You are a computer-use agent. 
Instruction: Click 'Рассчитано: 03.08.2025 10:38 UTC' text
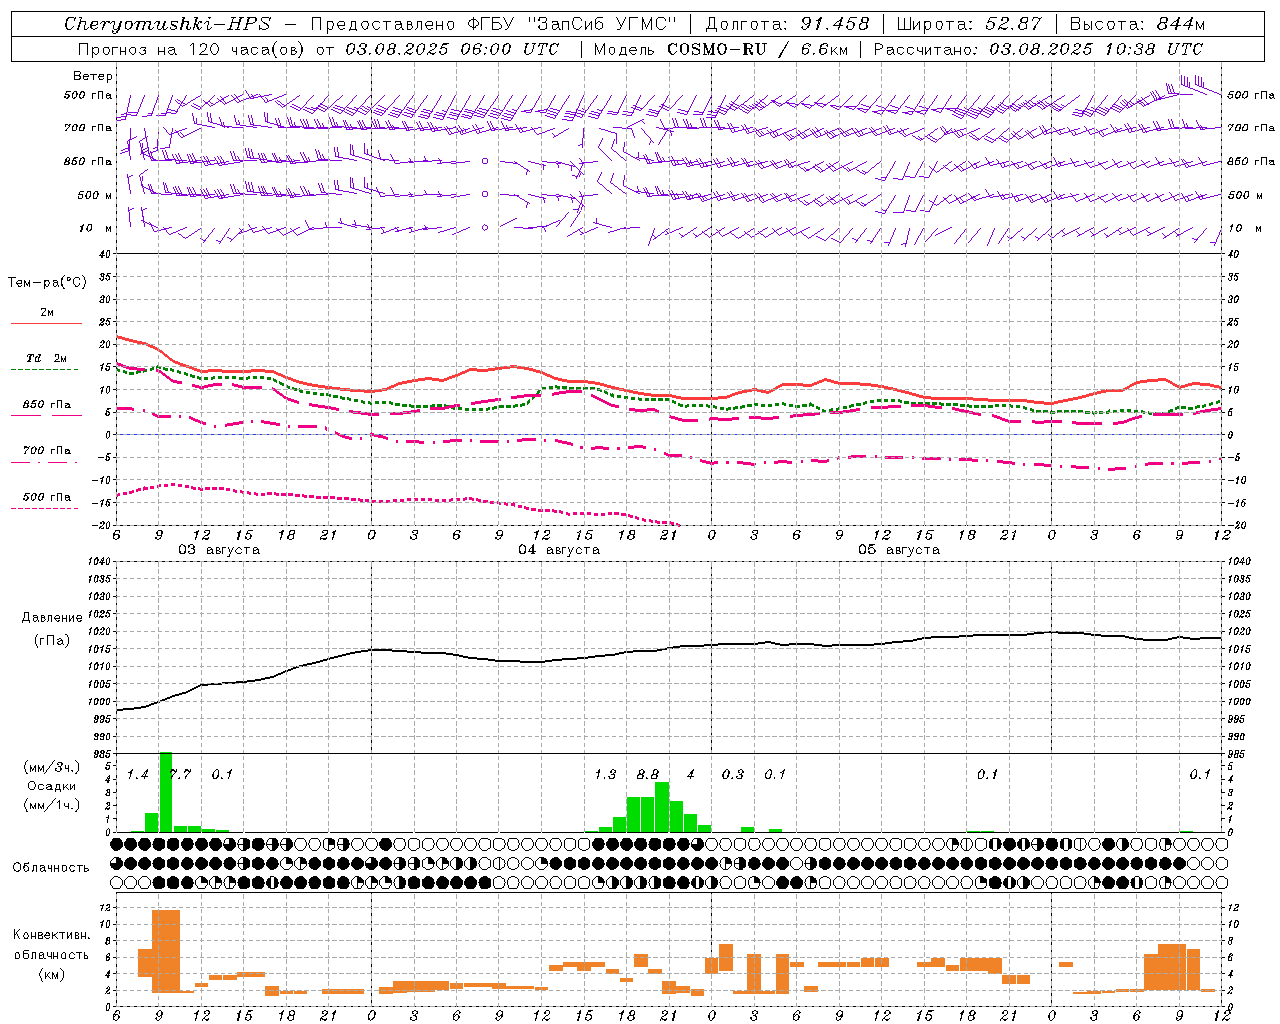click(x=1038, y=49)
